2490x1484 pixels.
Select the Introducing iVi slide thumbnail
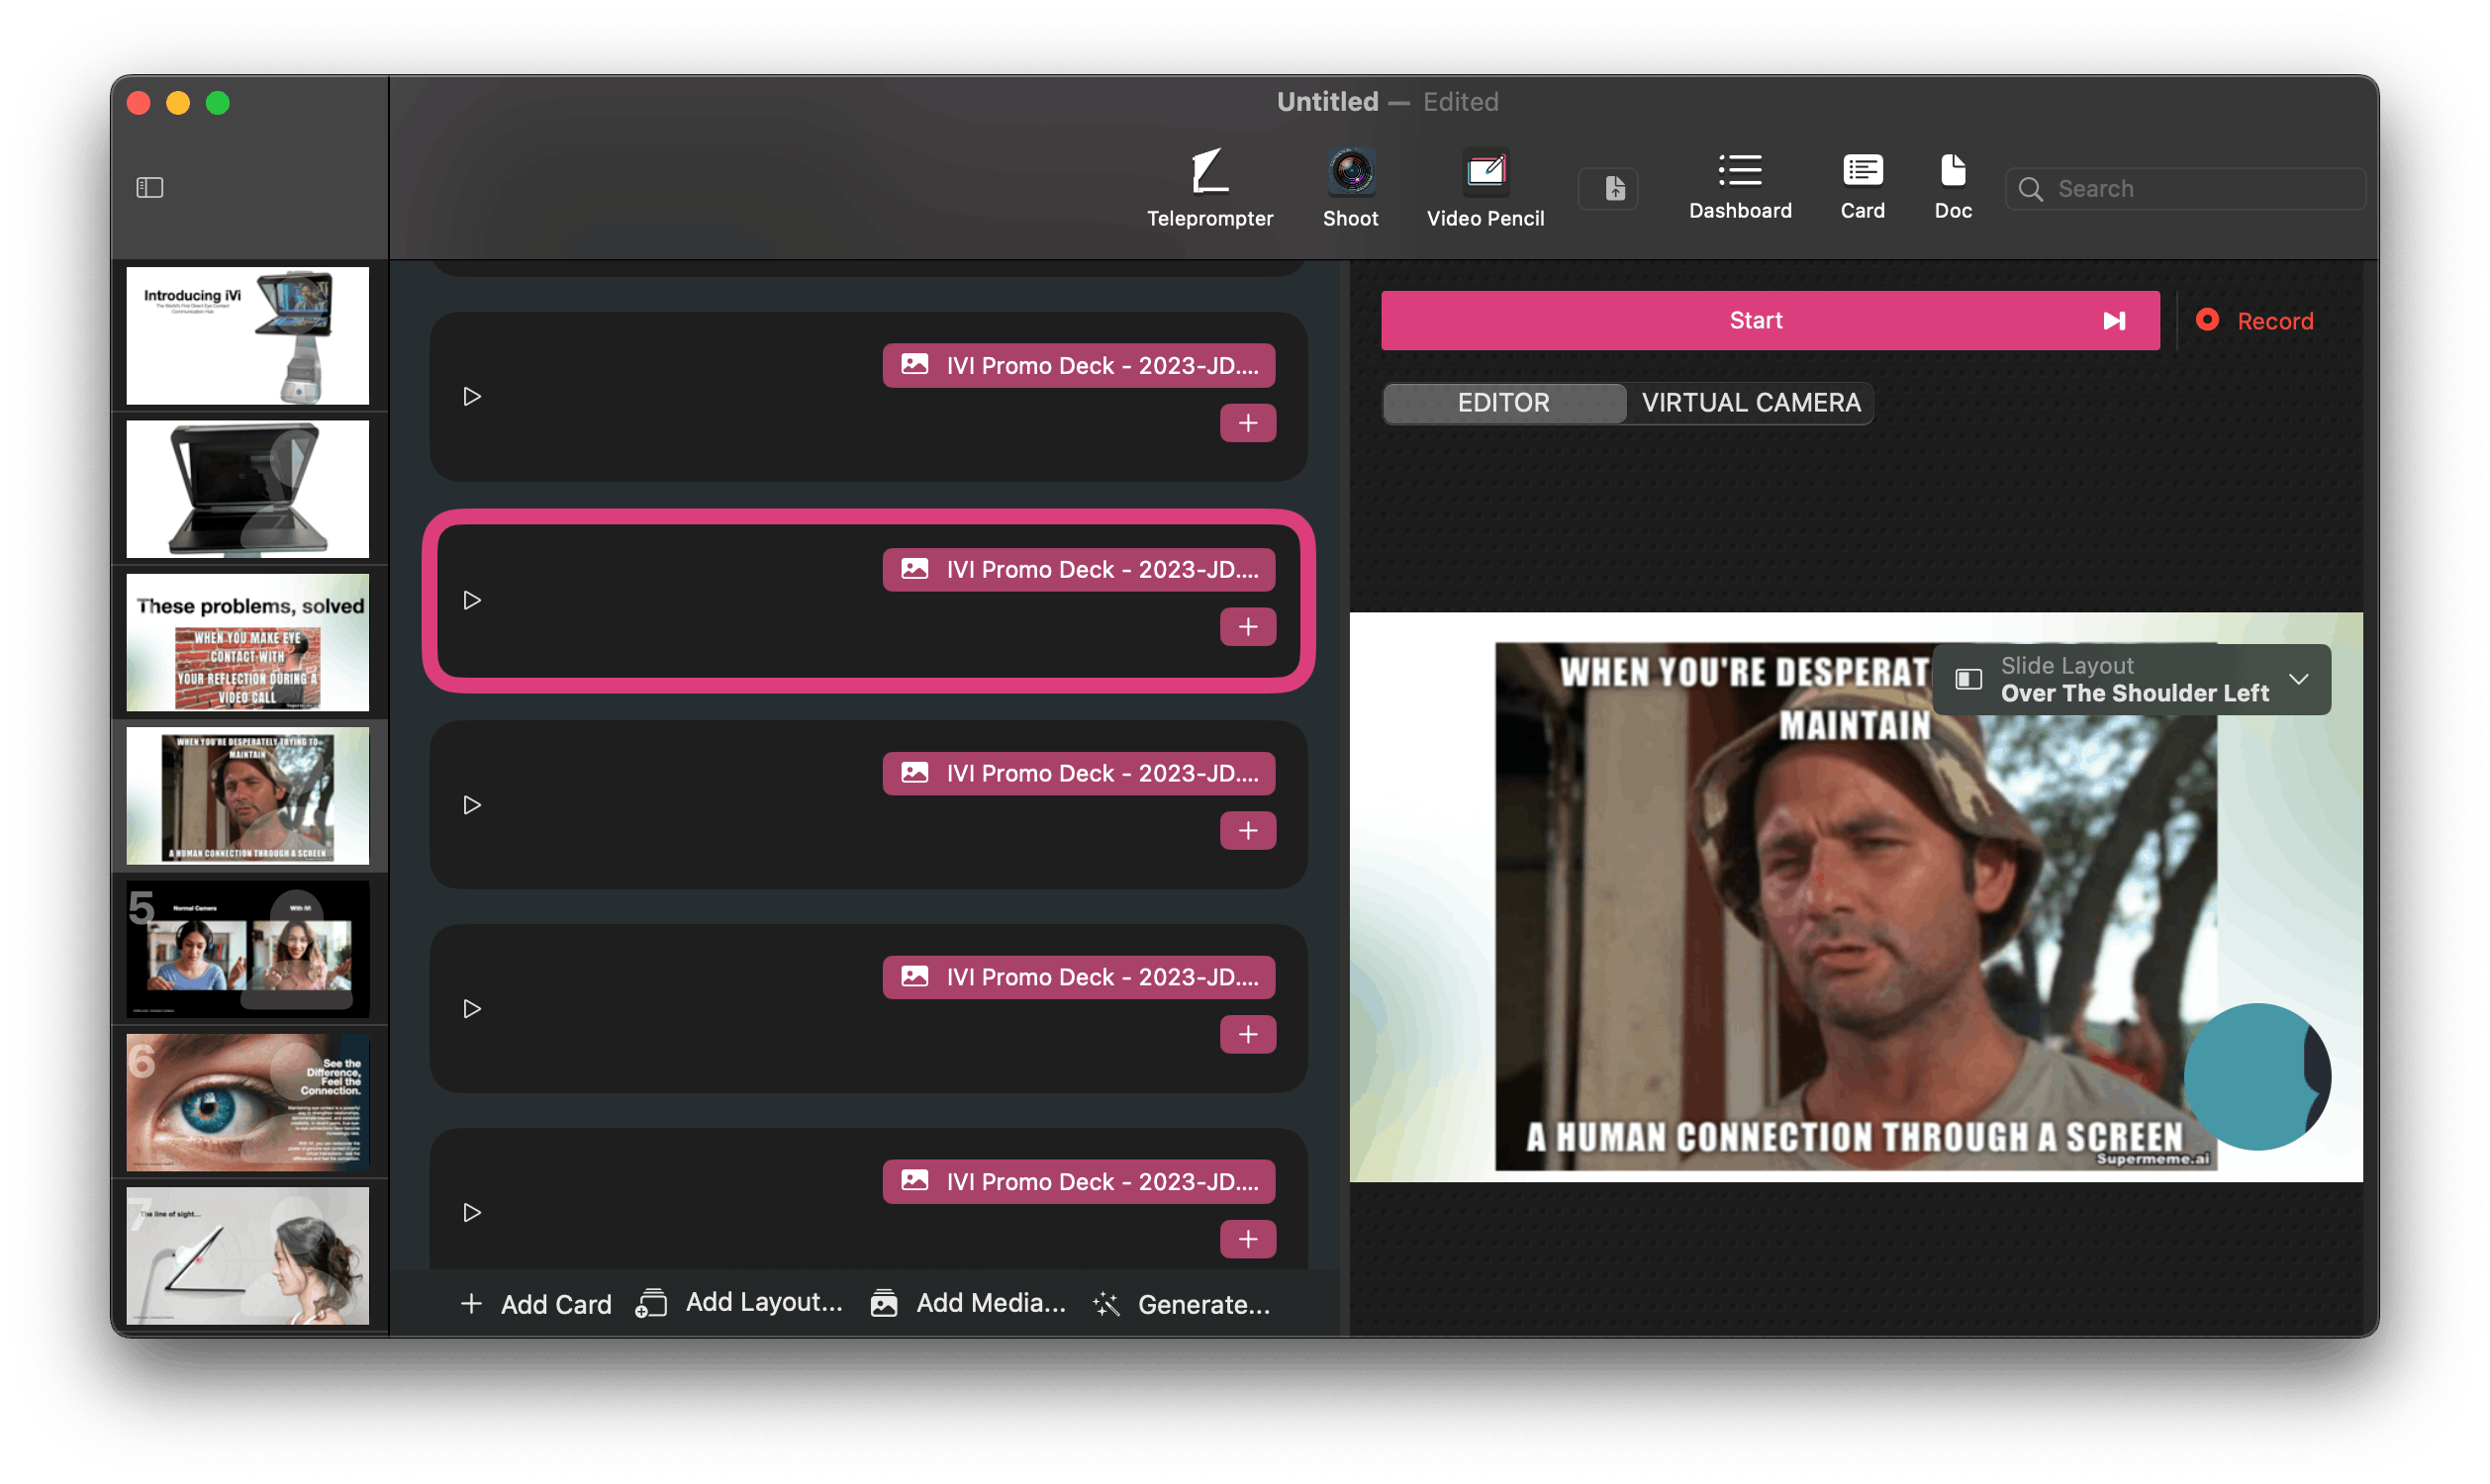248,336
